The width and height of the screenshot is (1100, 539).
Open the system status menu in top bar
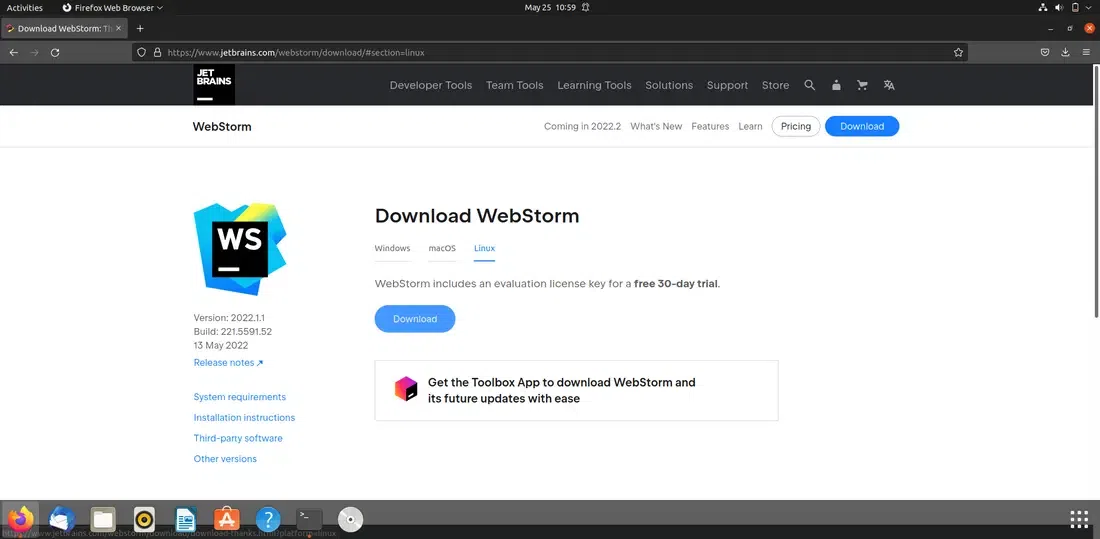[x=1067, y=8]
